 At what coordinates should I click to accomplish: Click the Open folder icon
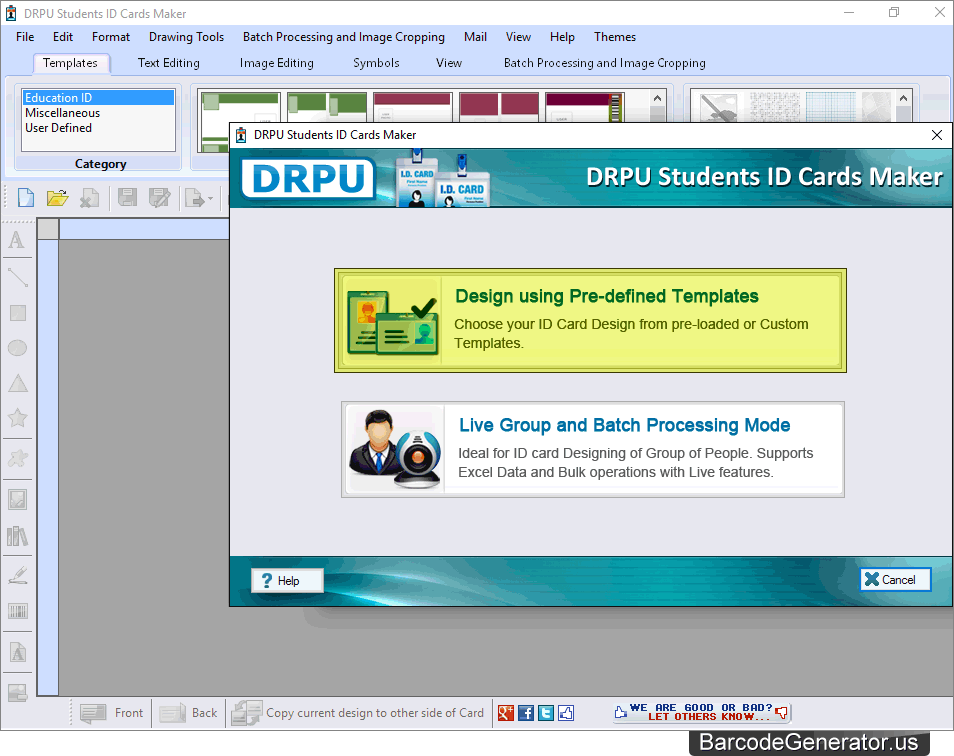[x=57, y=198]
